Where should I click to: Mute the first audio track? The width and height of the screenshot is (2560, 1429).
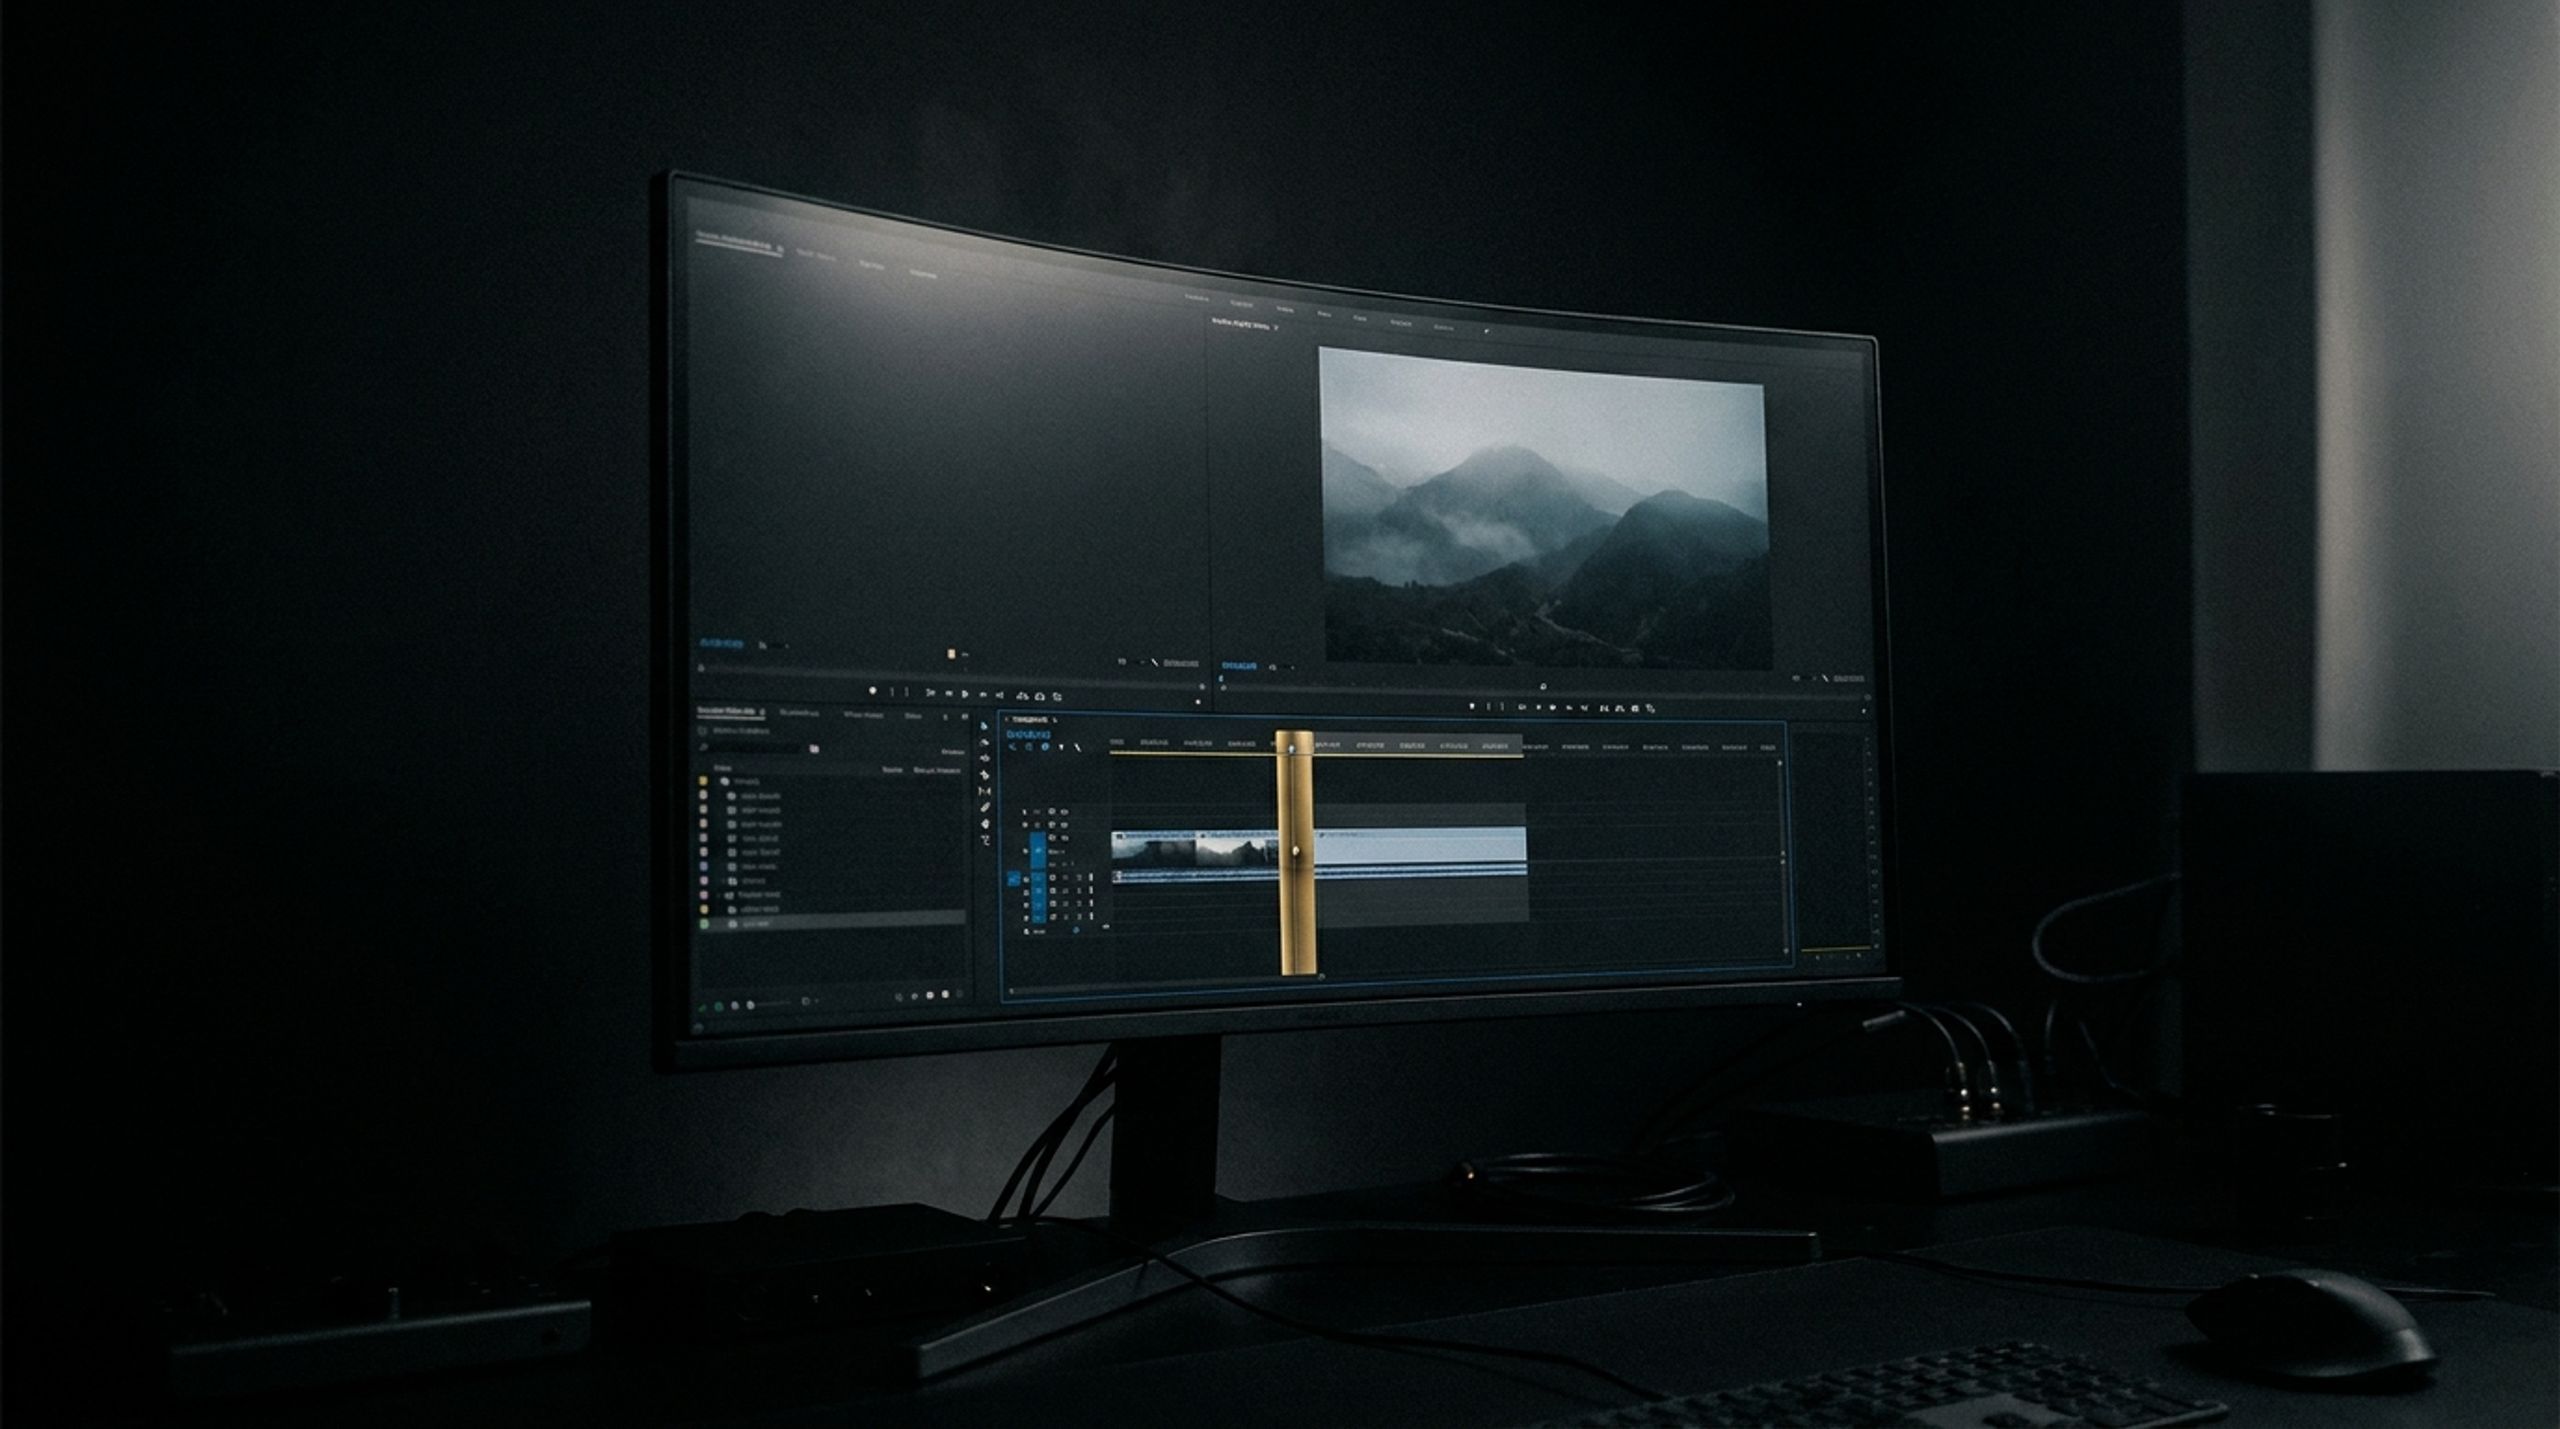click(x=1065, y=877)
